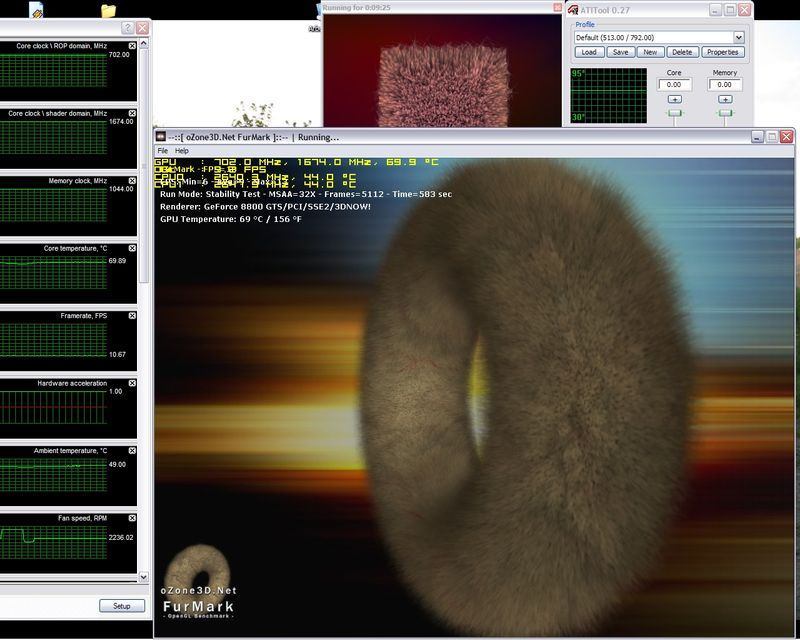
Task: Close the Framerate FPS graph
Action: click(x=132, y=315)
